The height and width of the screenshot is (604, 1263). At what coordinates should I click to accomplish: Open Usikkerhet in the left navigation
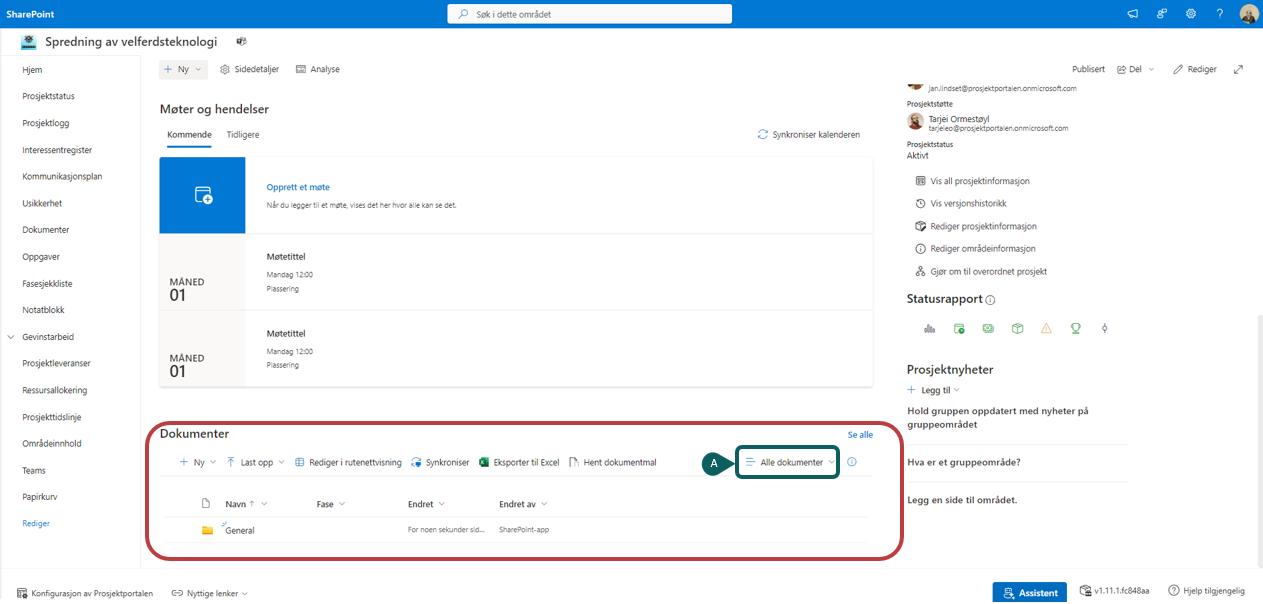[42, 203]
